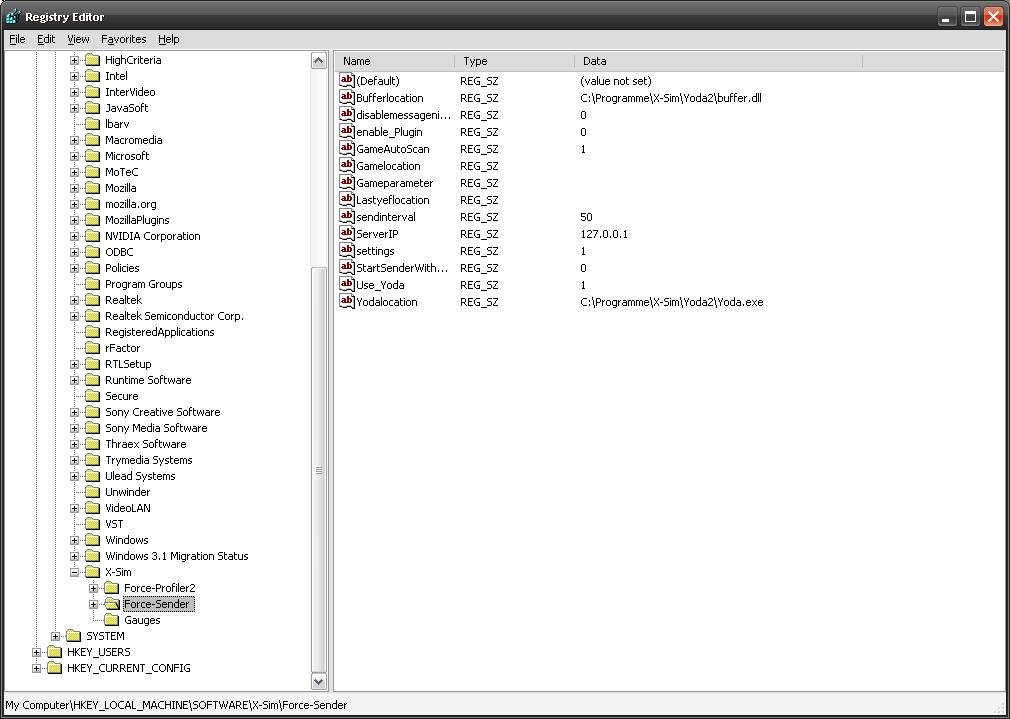Click the string icon next to Bufferlocation

(x=347, y=98)
